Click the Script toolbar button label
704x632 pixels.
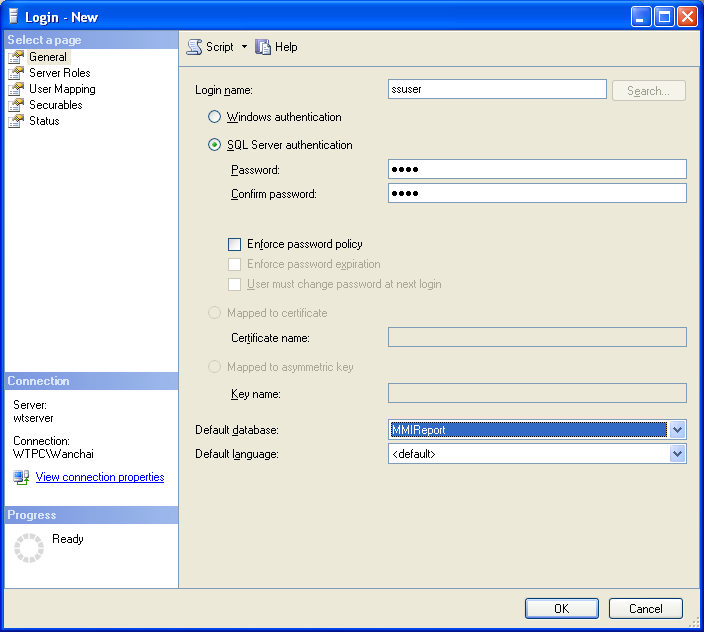220,47
